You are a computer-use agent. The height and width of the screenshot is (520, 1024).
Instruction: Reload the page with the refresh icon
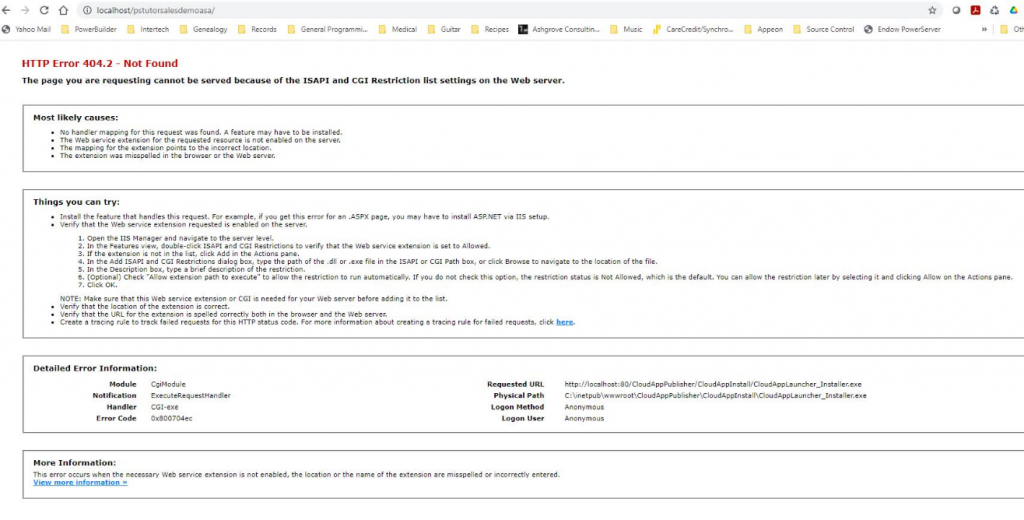click(x=44, y=10)
